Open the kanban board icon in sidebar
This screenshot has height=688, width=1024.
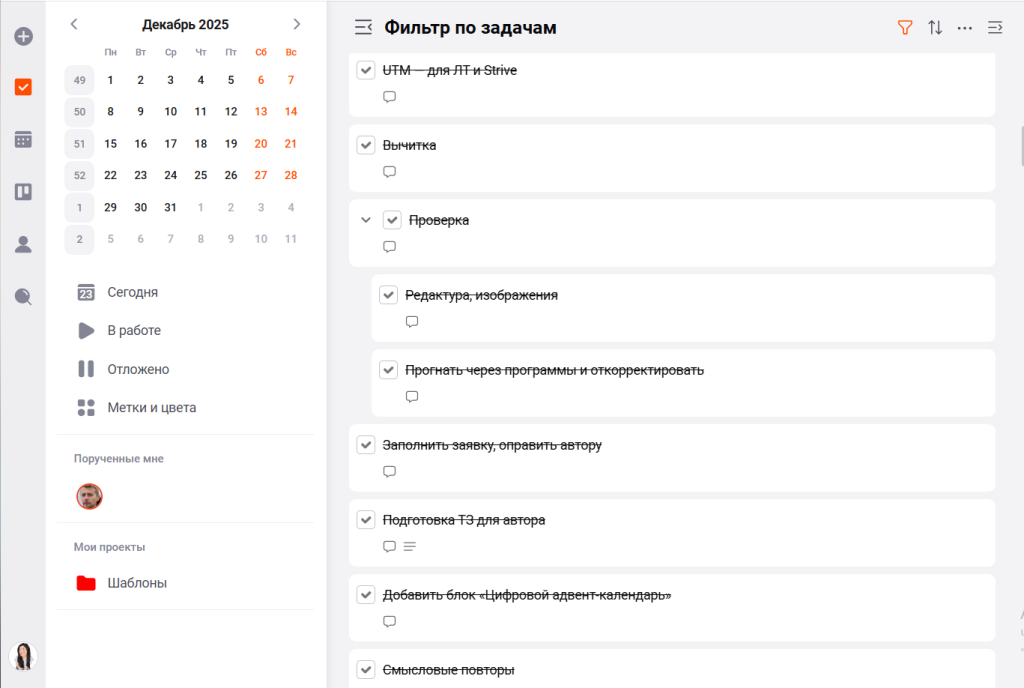pyautogui.click(x=23, y=191)
